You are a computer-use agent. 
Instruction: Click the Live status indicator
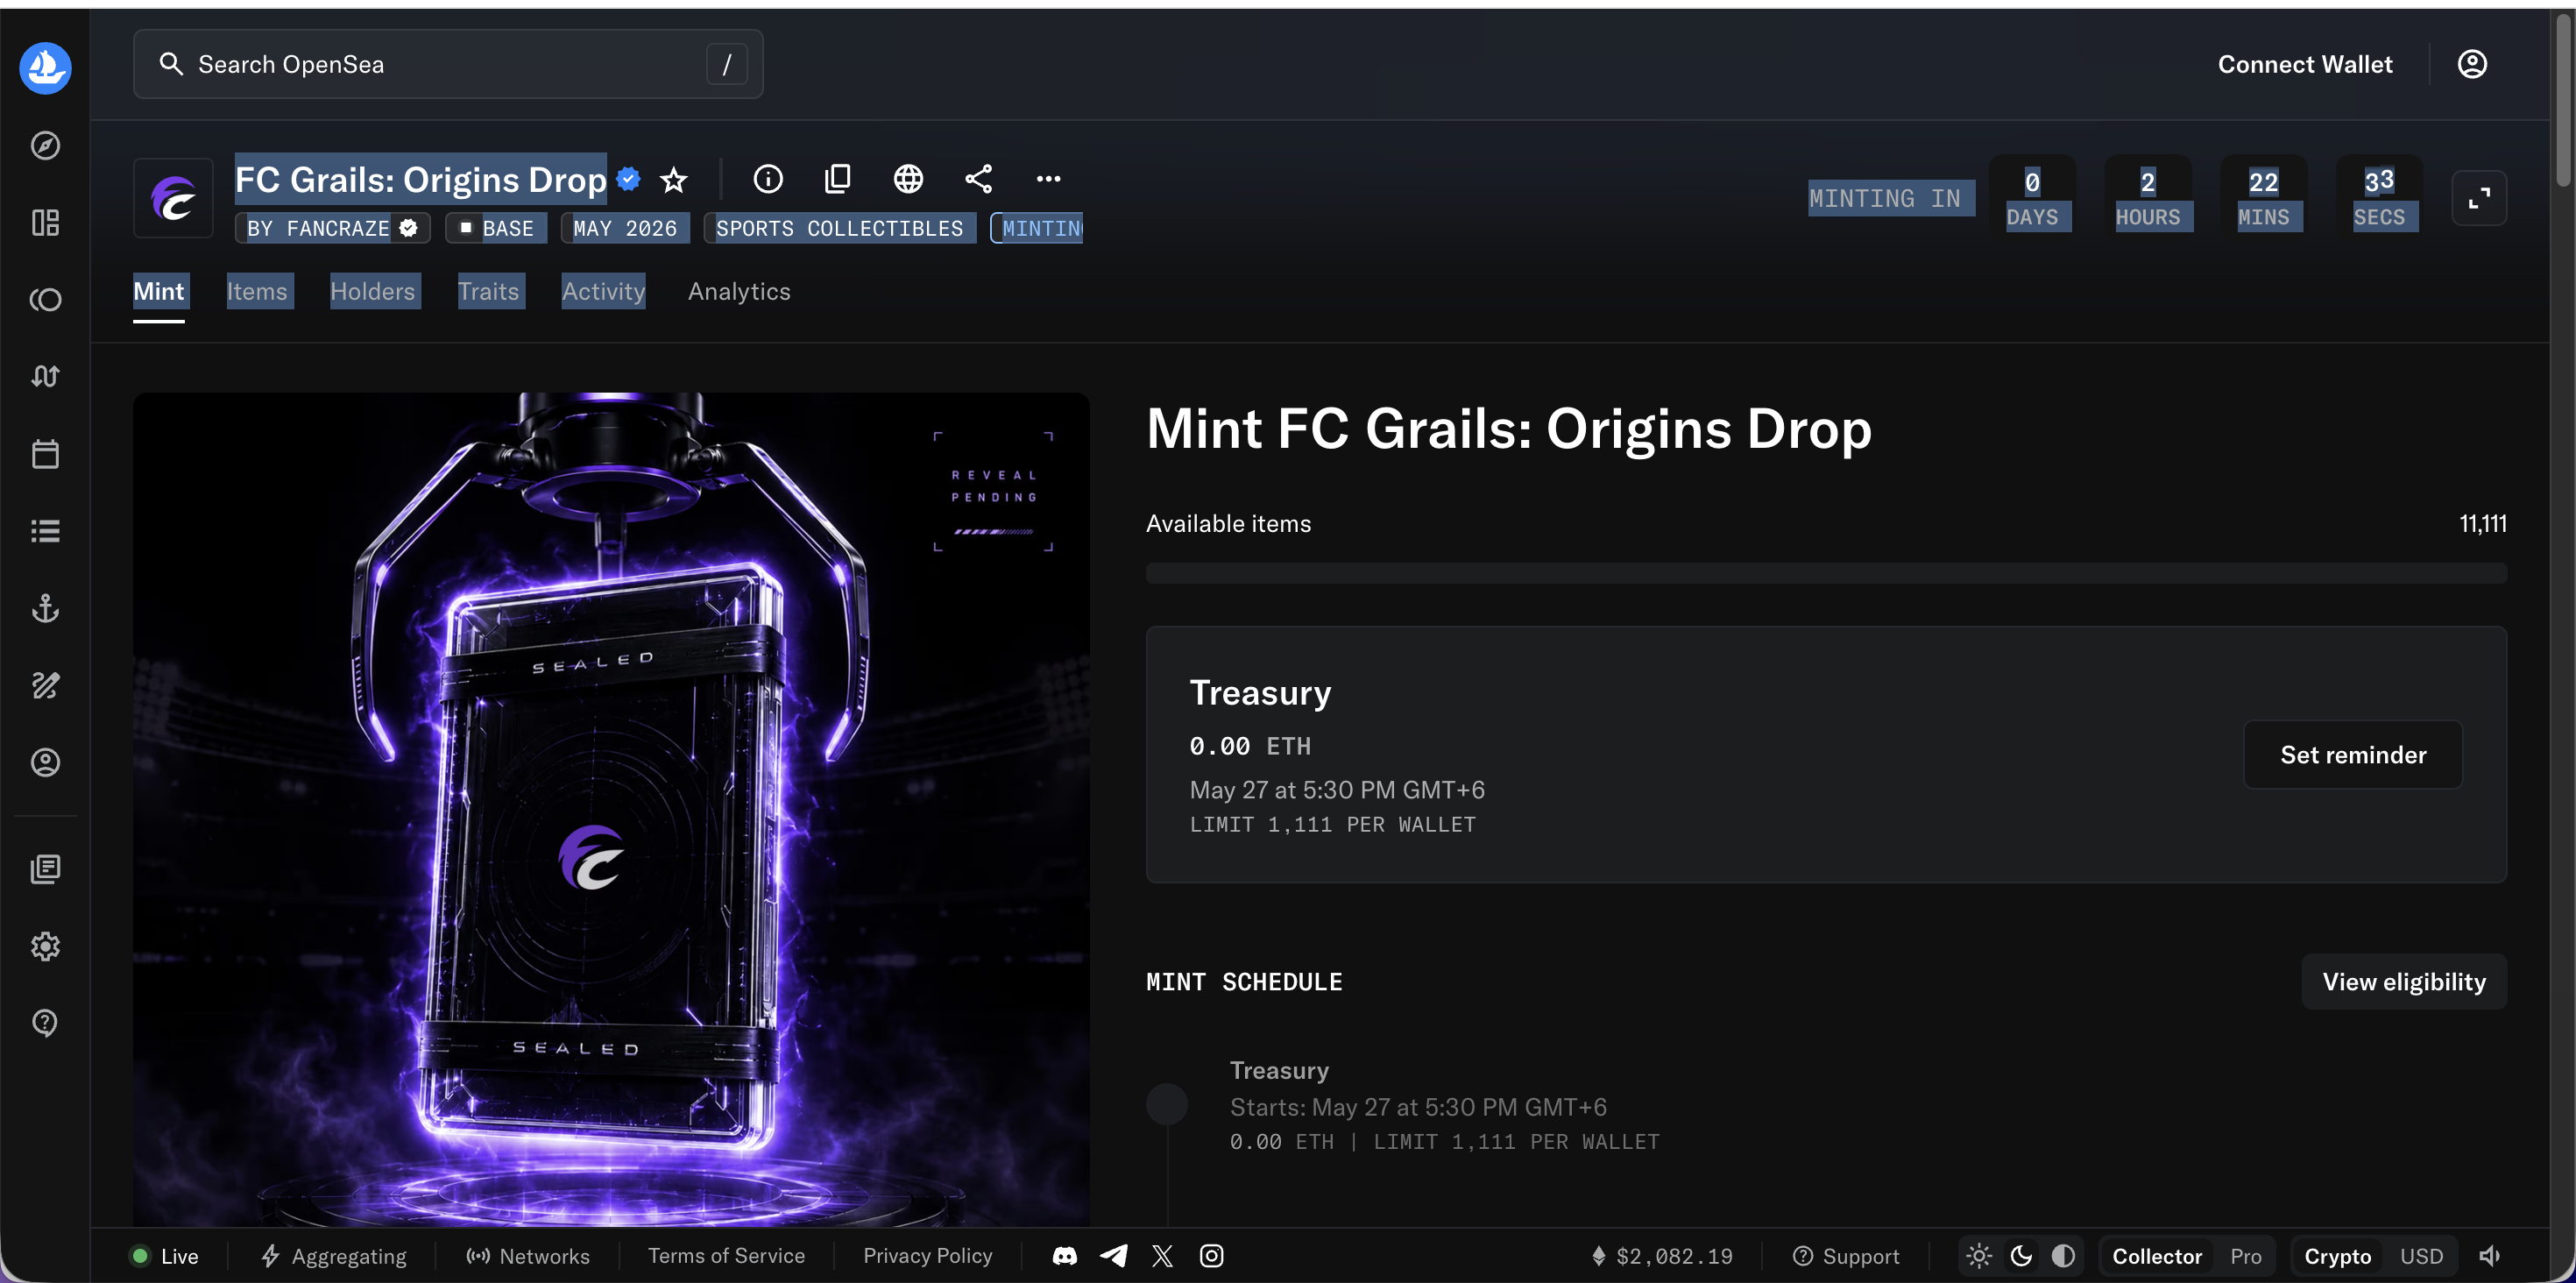pyautogui.click(x=165, y=1257)
